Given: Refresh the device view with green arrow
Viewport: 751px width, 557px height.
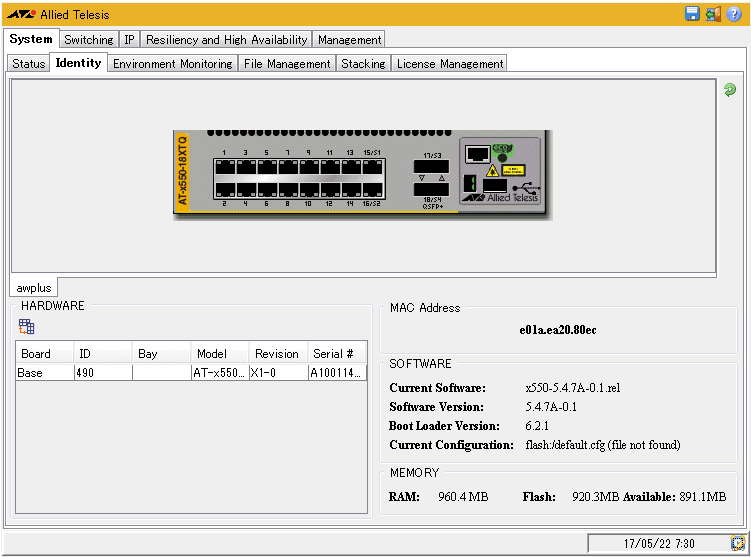Looking at the screenshot, I should click(730, 90).
